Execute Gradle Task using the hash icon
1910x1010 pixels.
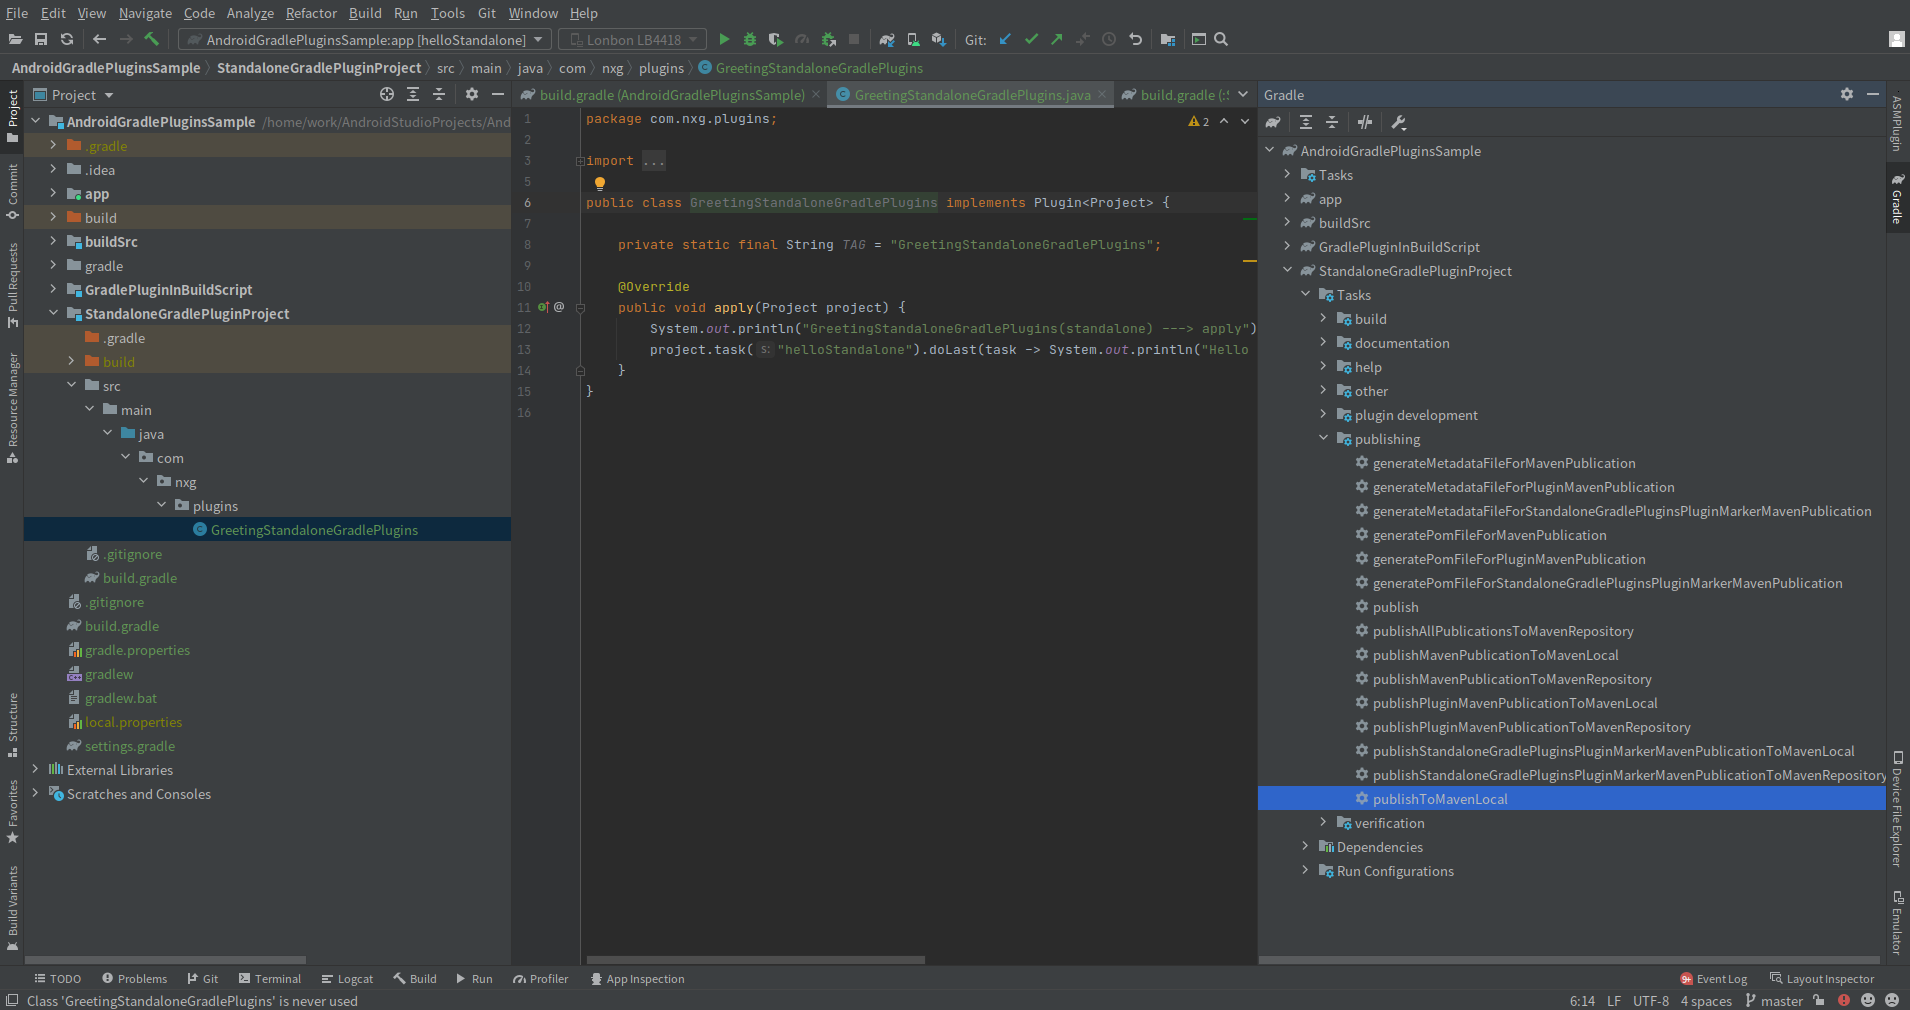tap(1364, 122)
